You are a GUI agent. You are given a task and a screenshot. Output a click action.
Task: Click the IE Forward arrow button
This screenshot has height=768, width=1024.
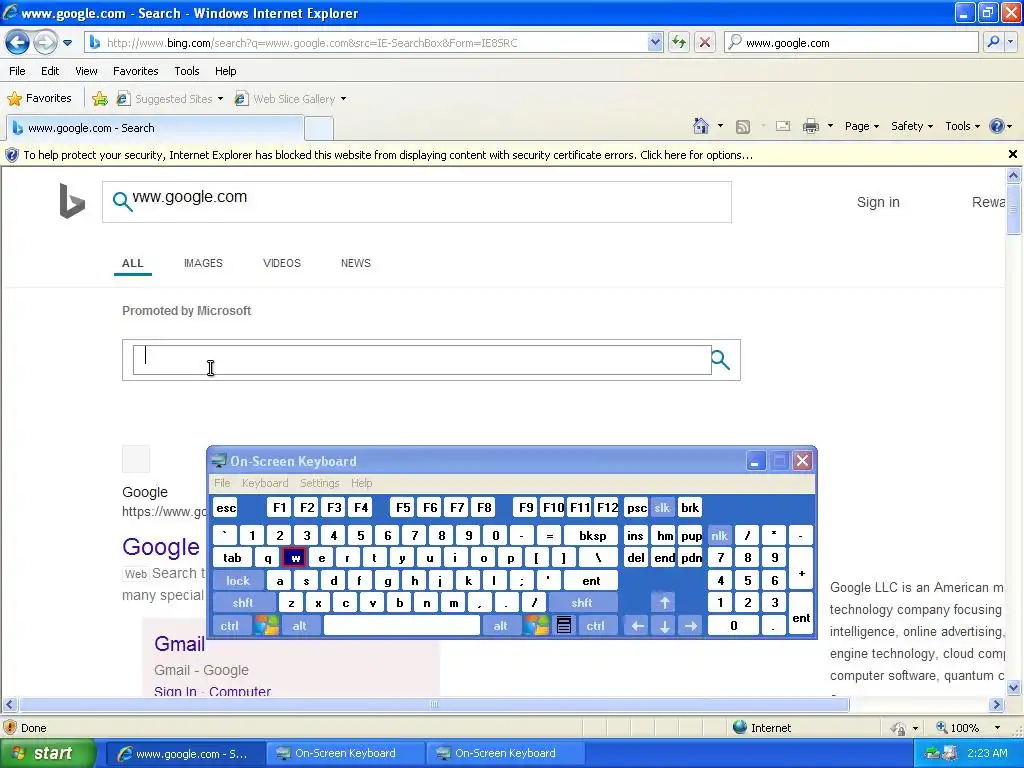[45, 43]
